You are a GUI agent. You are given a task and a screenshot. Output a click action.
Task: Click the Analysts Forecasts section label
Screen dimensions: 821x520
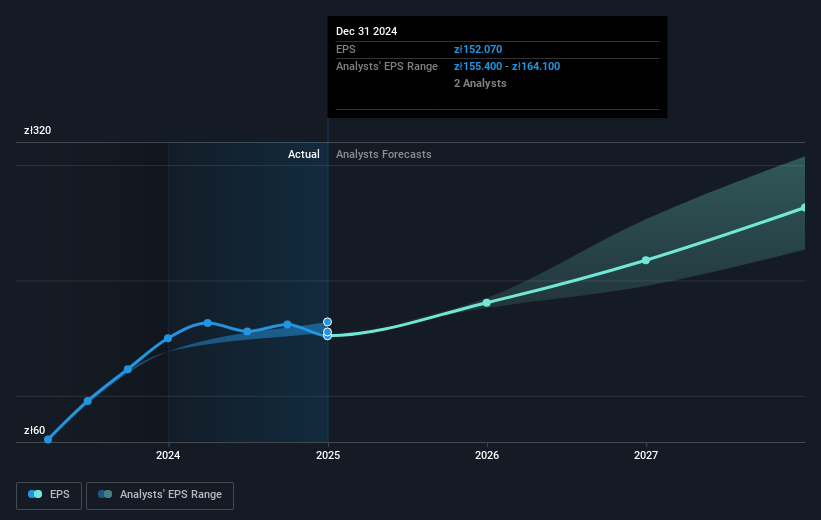coord(384,154)
